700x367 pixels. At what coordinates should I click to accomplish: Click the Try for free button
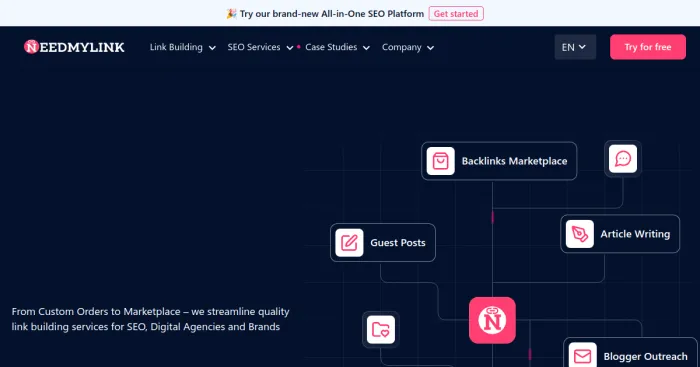click(x=648, y=47)
